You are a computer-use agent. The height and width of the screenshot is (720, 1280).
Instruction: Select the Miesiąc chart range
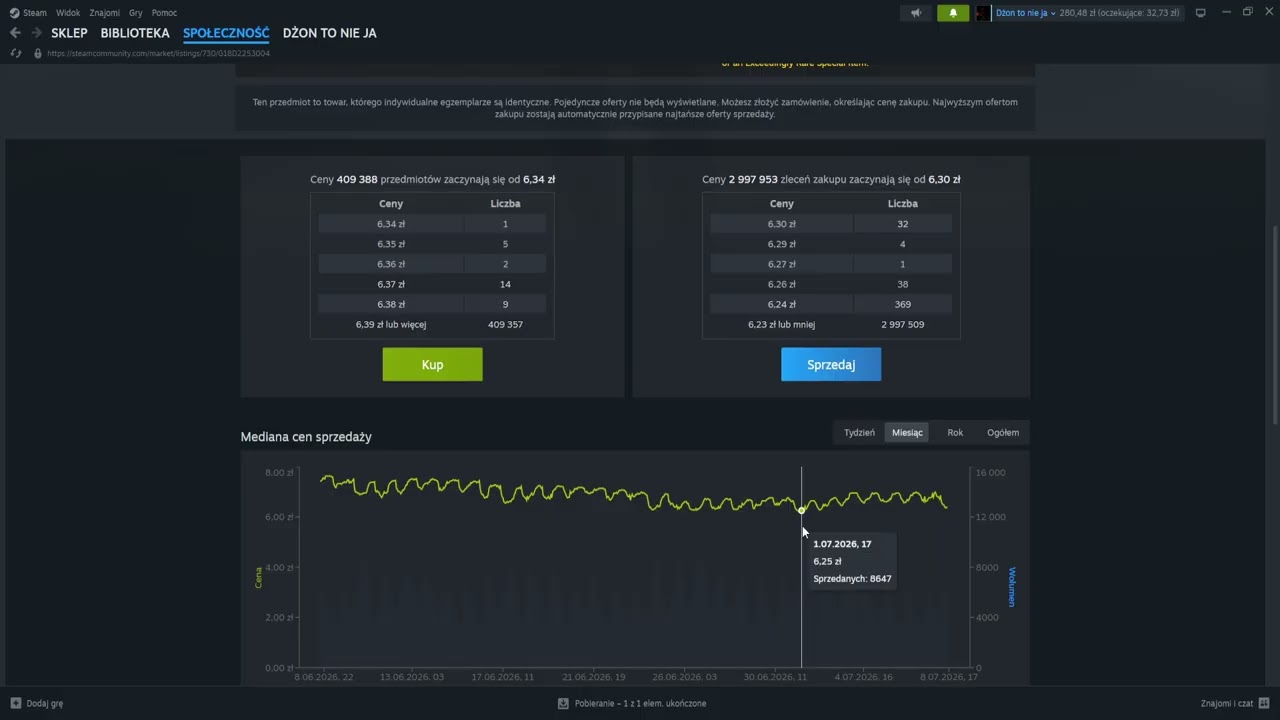907,432
